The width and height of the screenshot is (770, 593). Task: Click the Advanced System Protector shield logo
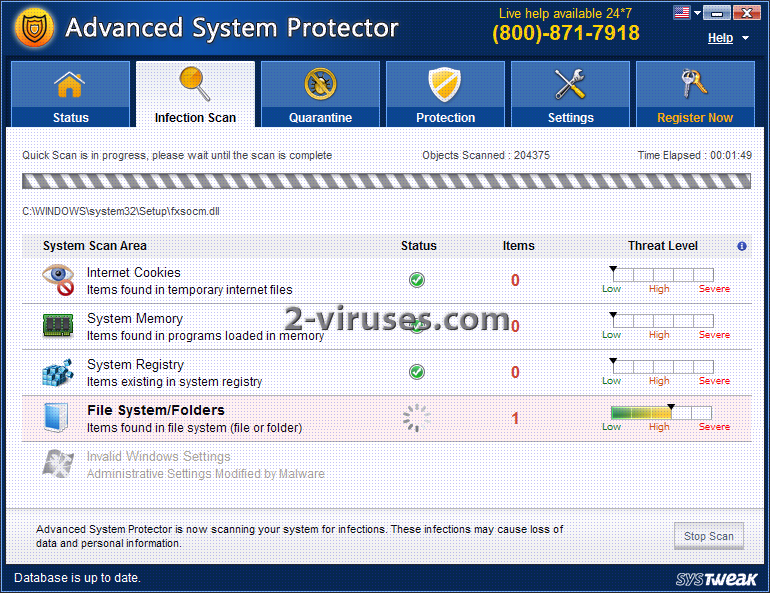(34, 28)
